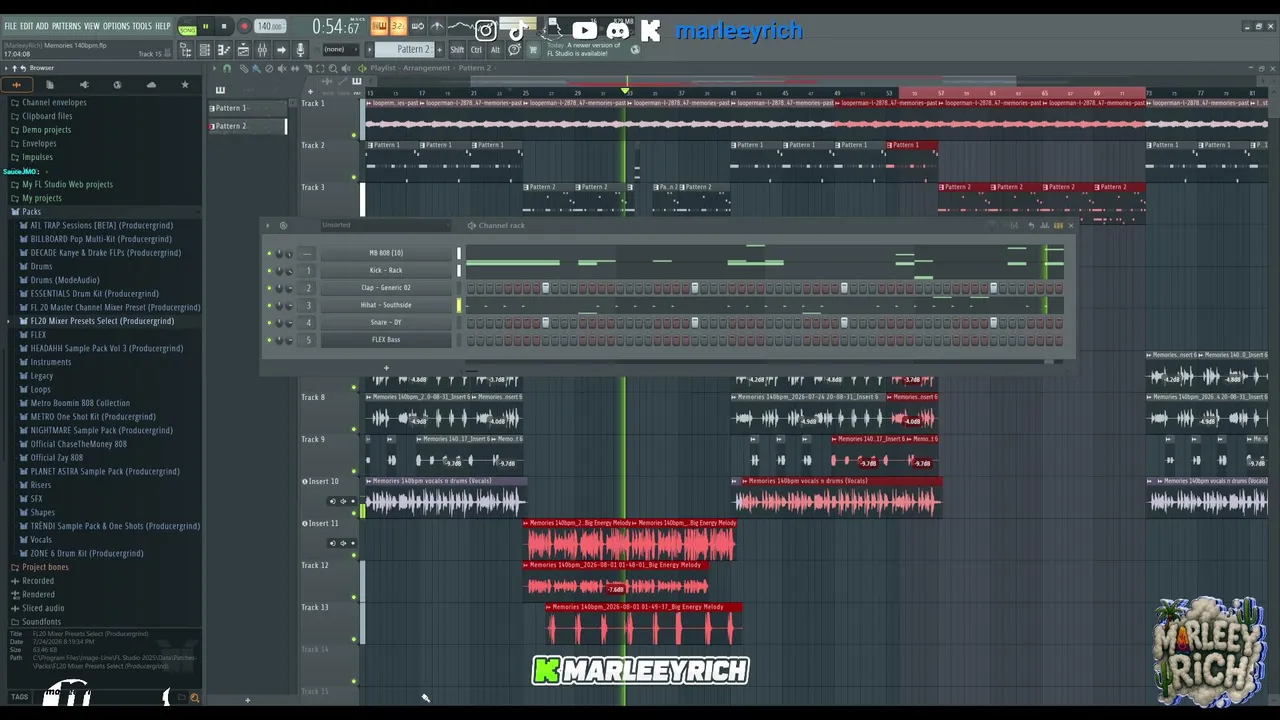1280x720 pixels.
Task: Click the help question-mark toolbar icon
Action: pos(514,50)
